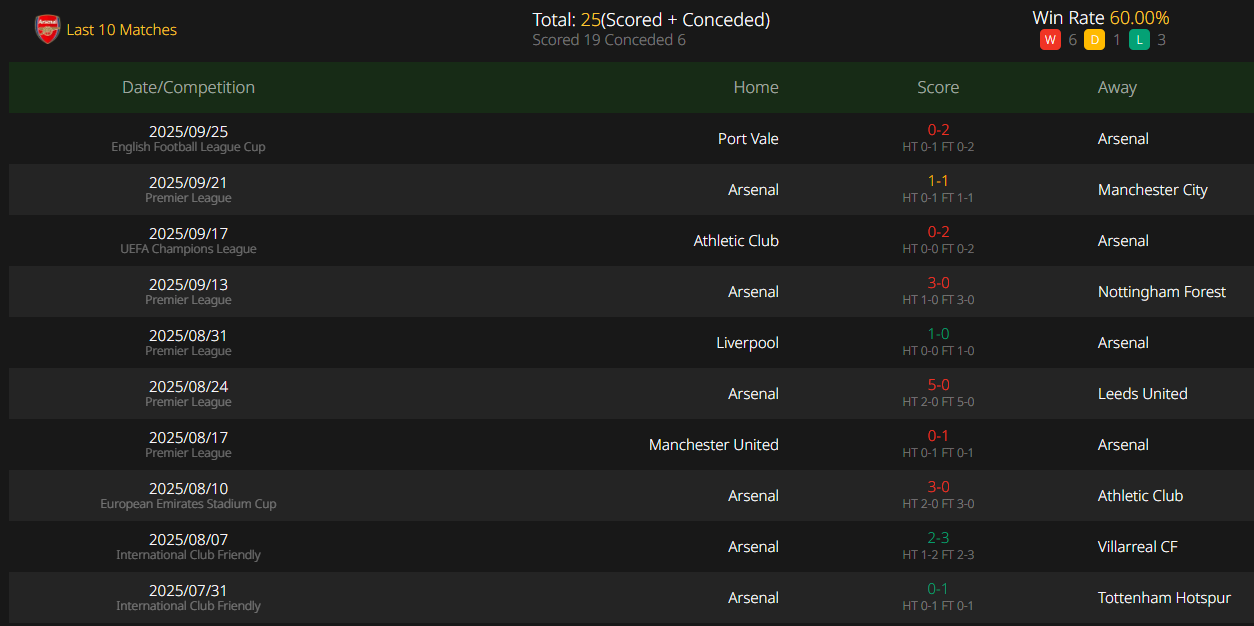Open Nottingham Forest team link
This screenshot has width=1254, height=626.
(x=1162, y=291)
